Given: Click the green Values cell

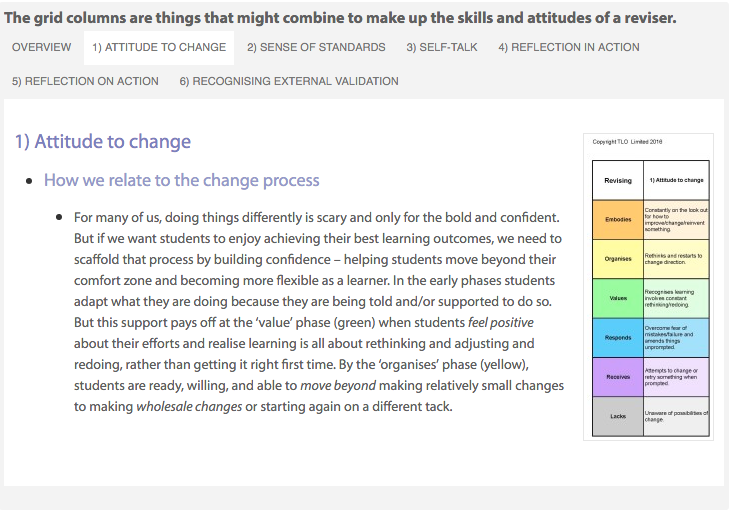Looking at the screenshot, I should [618, 298].
